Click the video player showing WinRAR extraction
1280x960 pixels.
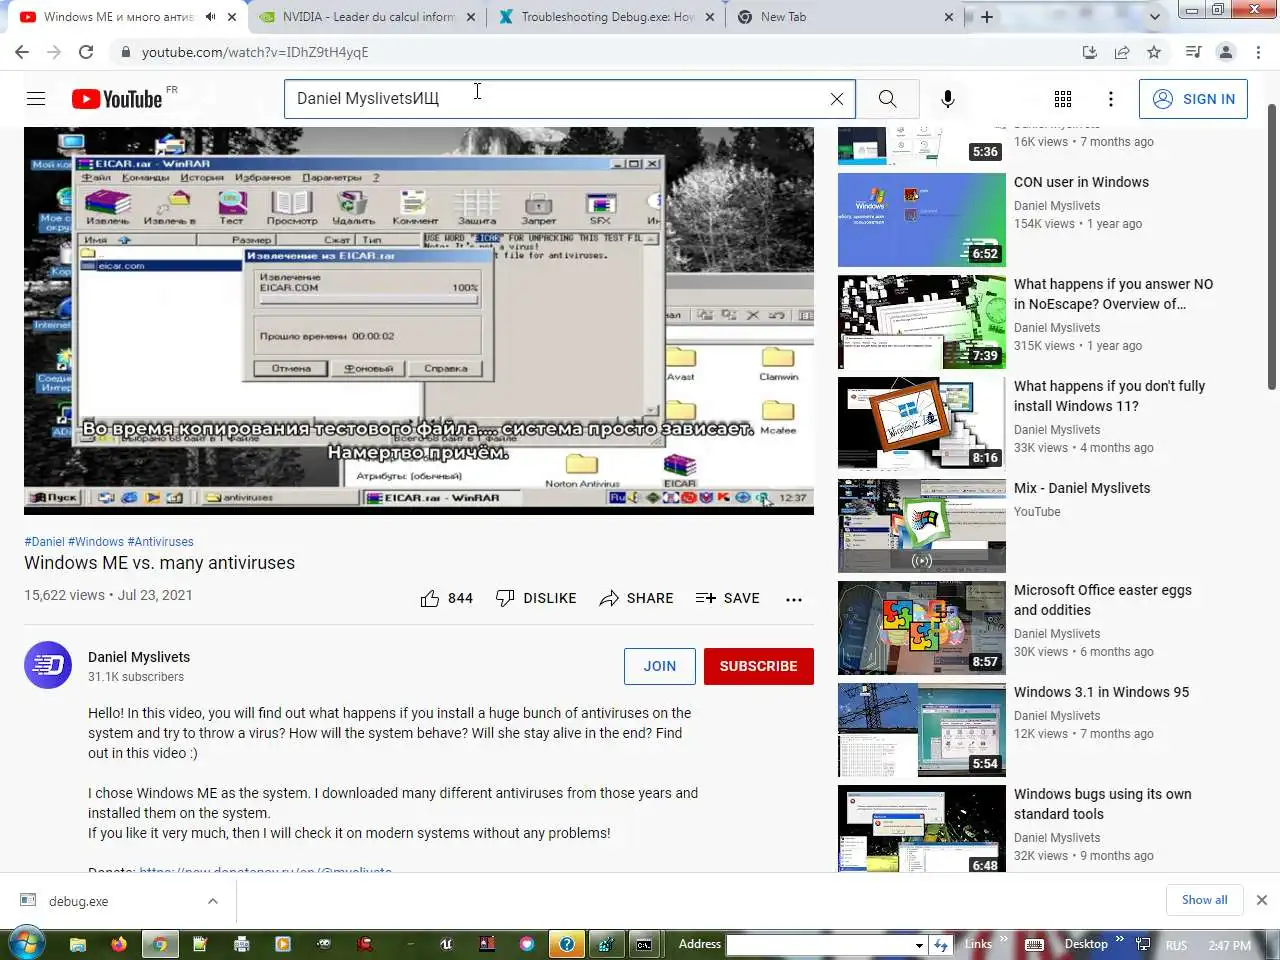[419, 320]
